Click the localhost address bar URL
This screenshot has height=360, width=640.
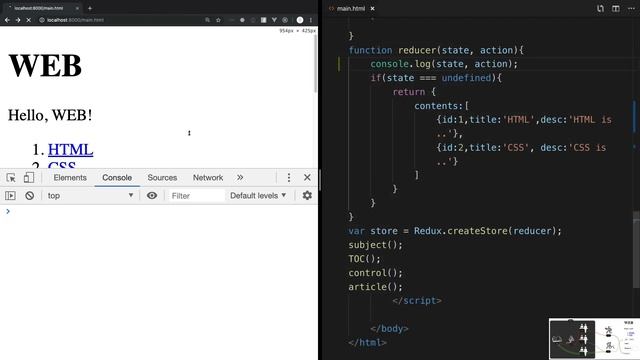75,20
